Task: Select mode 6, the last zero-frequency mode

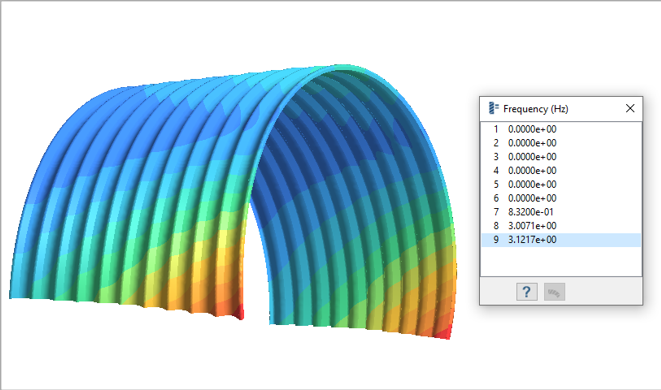Action: point(561,198)
